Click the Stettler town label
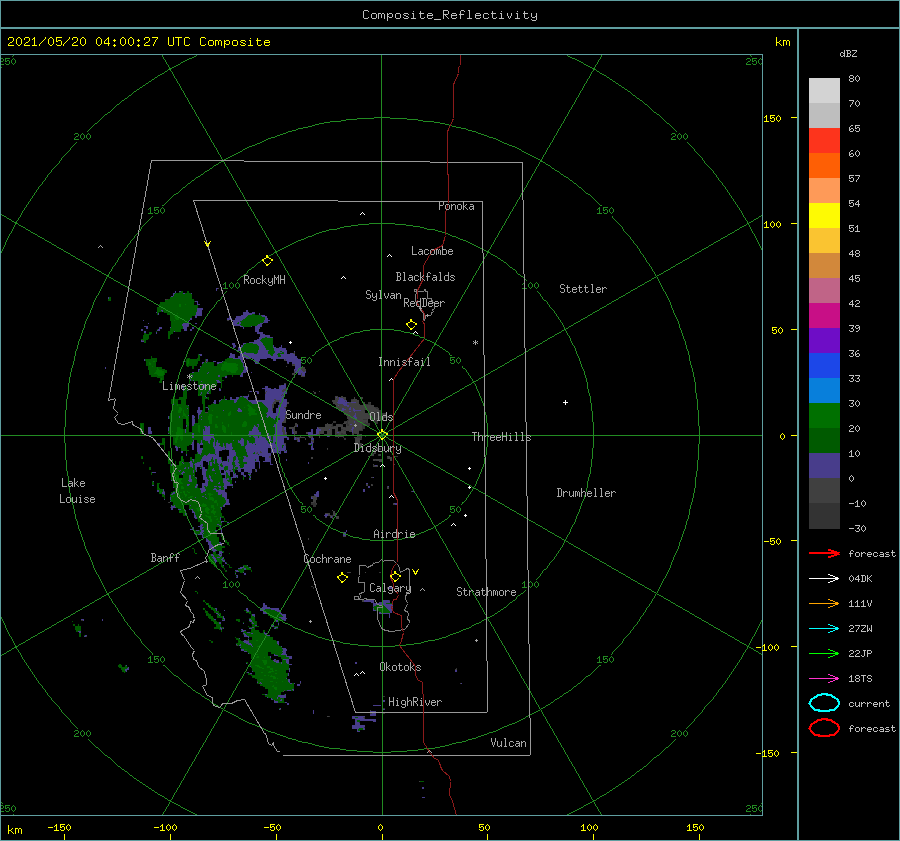The width and height of the screenshot is (900, 841). (583, 289)
